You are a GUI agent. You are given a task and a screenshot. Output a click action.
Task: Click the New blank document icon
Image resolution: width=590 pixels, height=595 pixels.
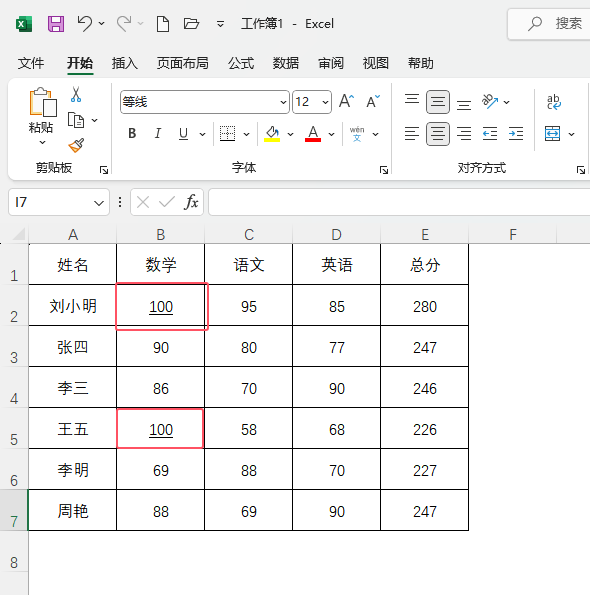pyautogui.click(x=163, y=24)
